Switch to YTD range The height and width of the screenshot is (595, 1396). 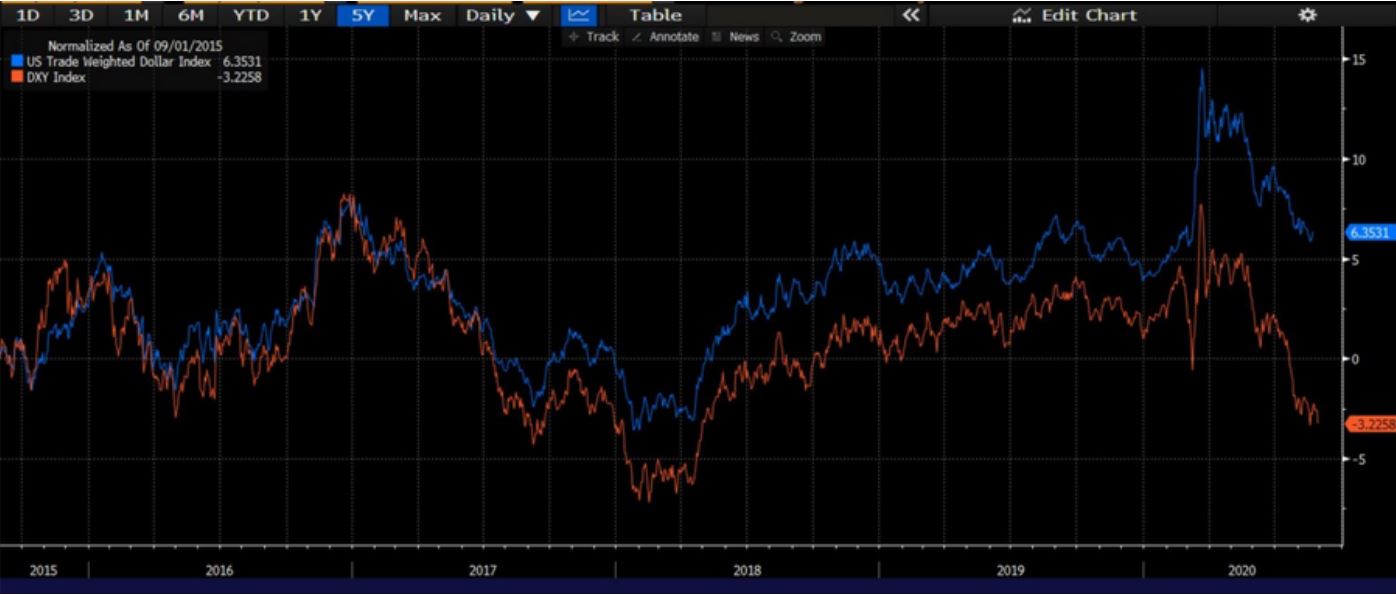click(251, 15)
